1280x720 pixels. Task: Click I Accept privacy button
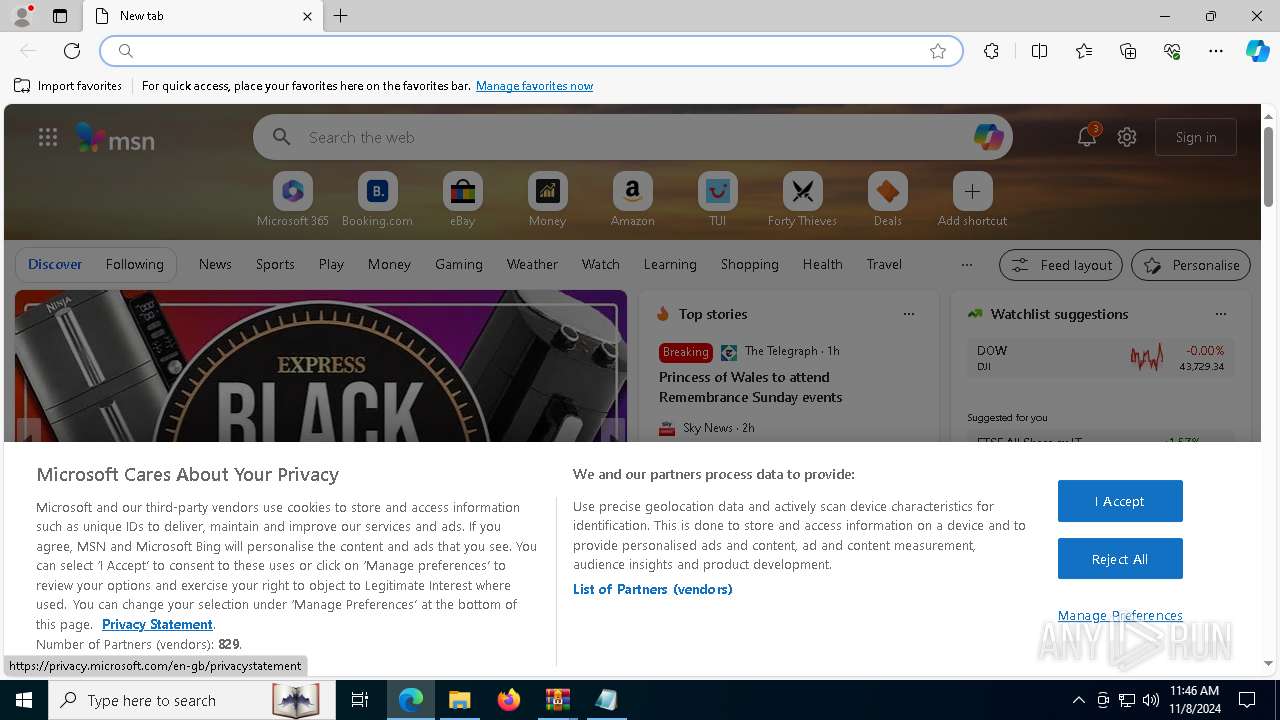pos(1120,501)
